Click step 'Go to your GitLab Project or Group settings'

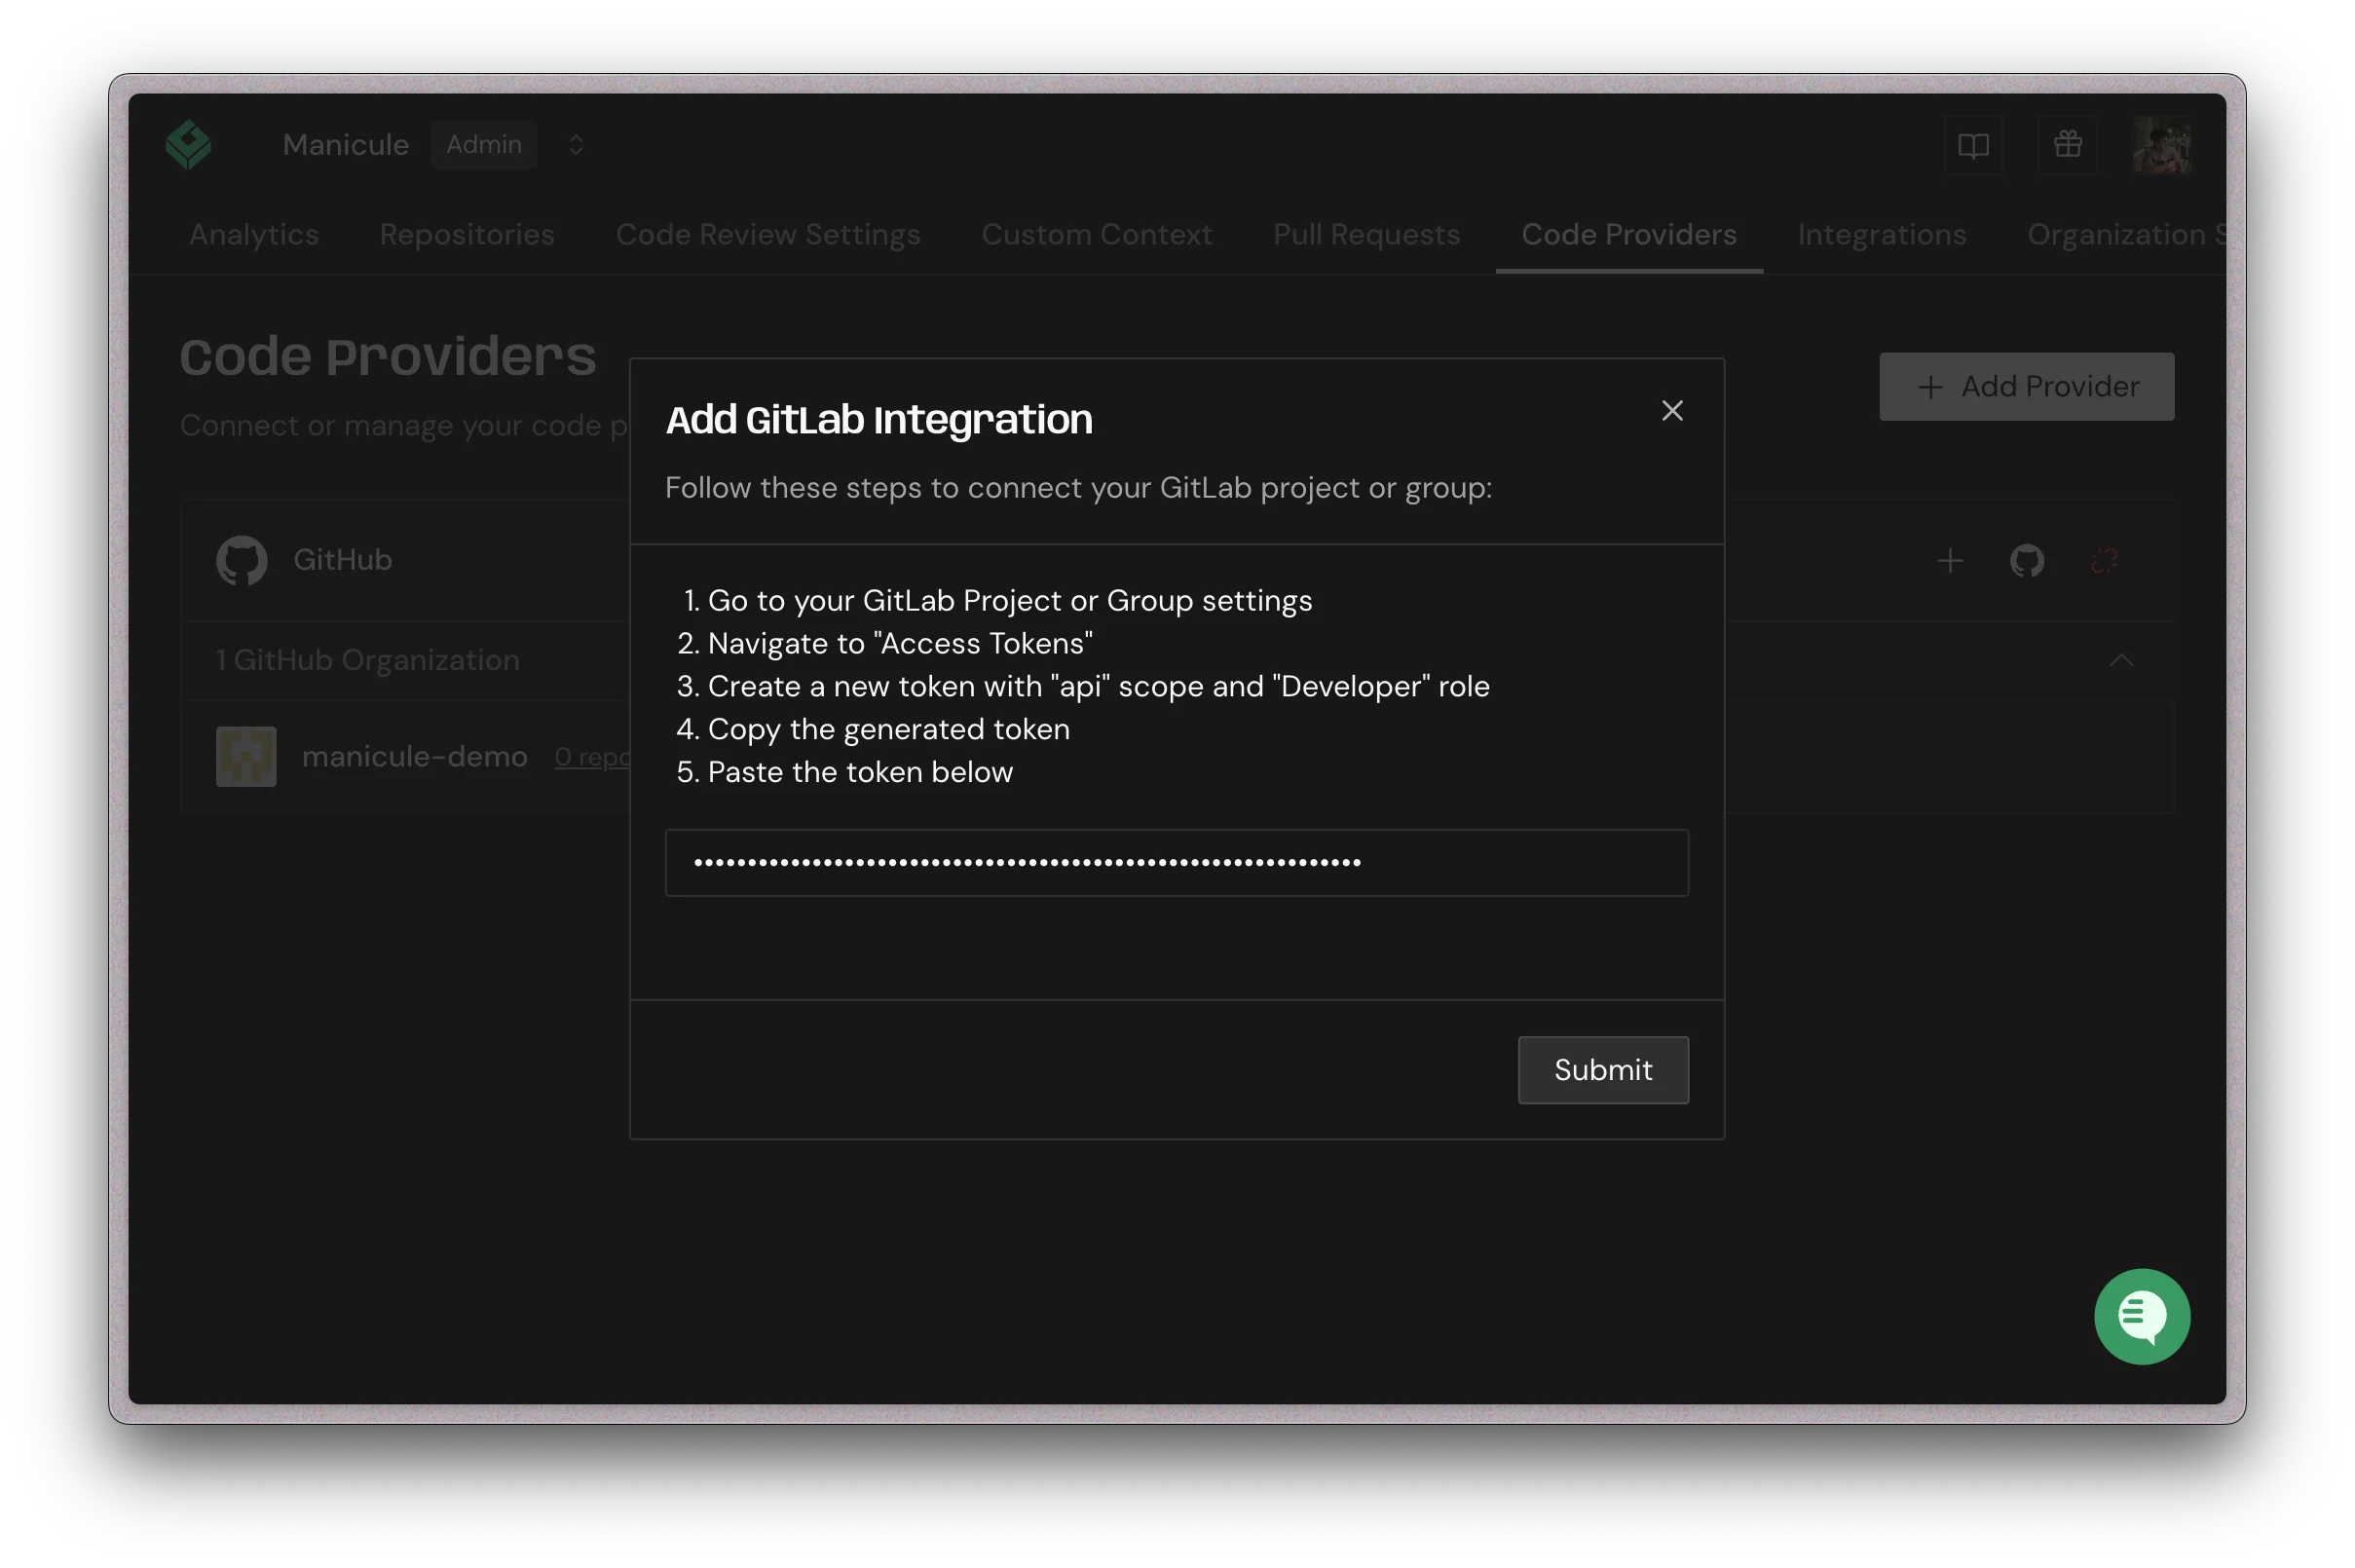point(1010,600)
